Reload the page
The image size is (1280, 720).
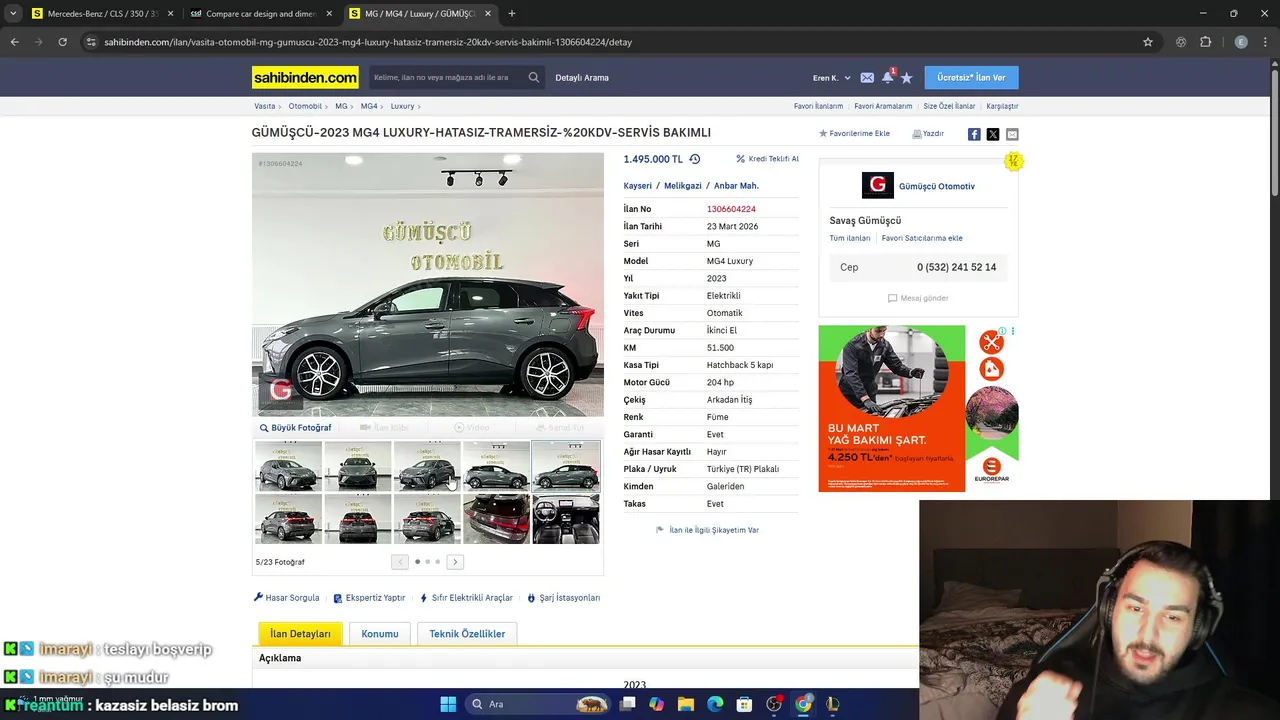[62, 42]
